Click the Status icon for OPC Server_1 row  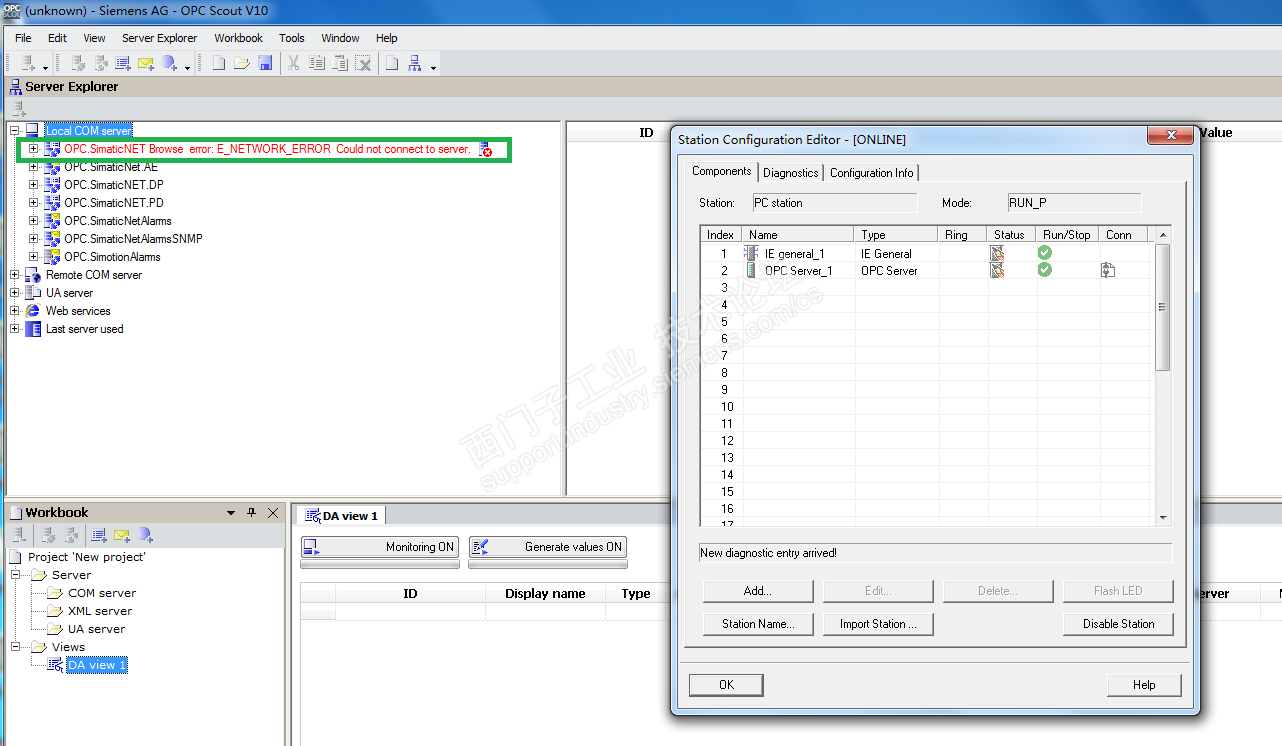pyautogui.click(x=997, y=270)
